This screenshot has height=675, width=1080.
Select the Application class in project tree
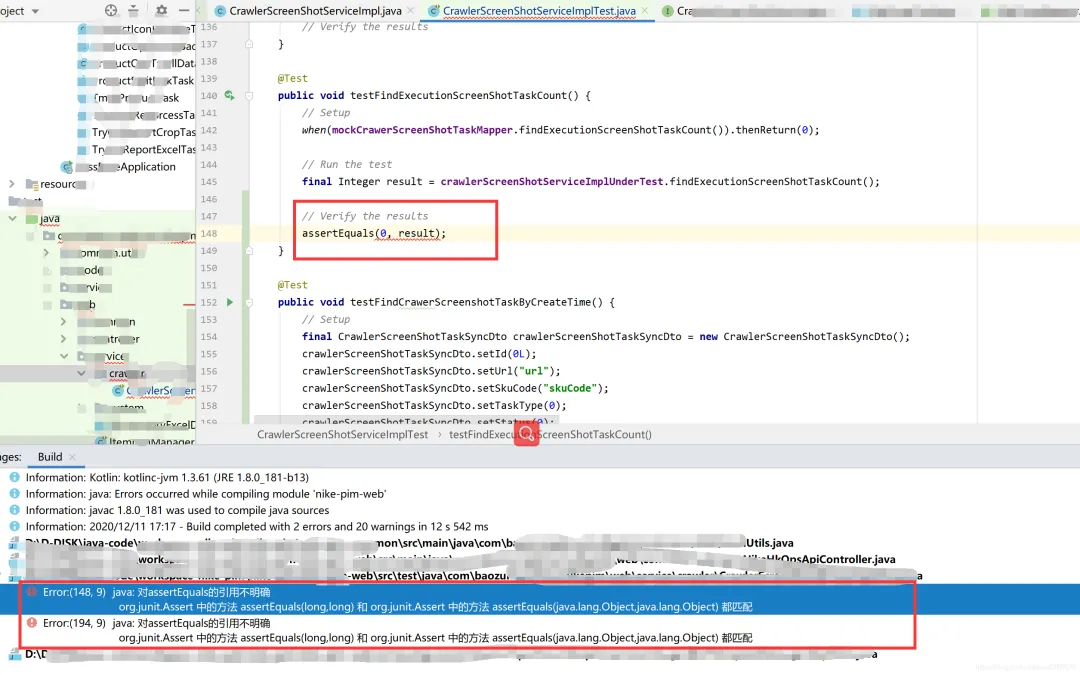[x=125, y=167]
